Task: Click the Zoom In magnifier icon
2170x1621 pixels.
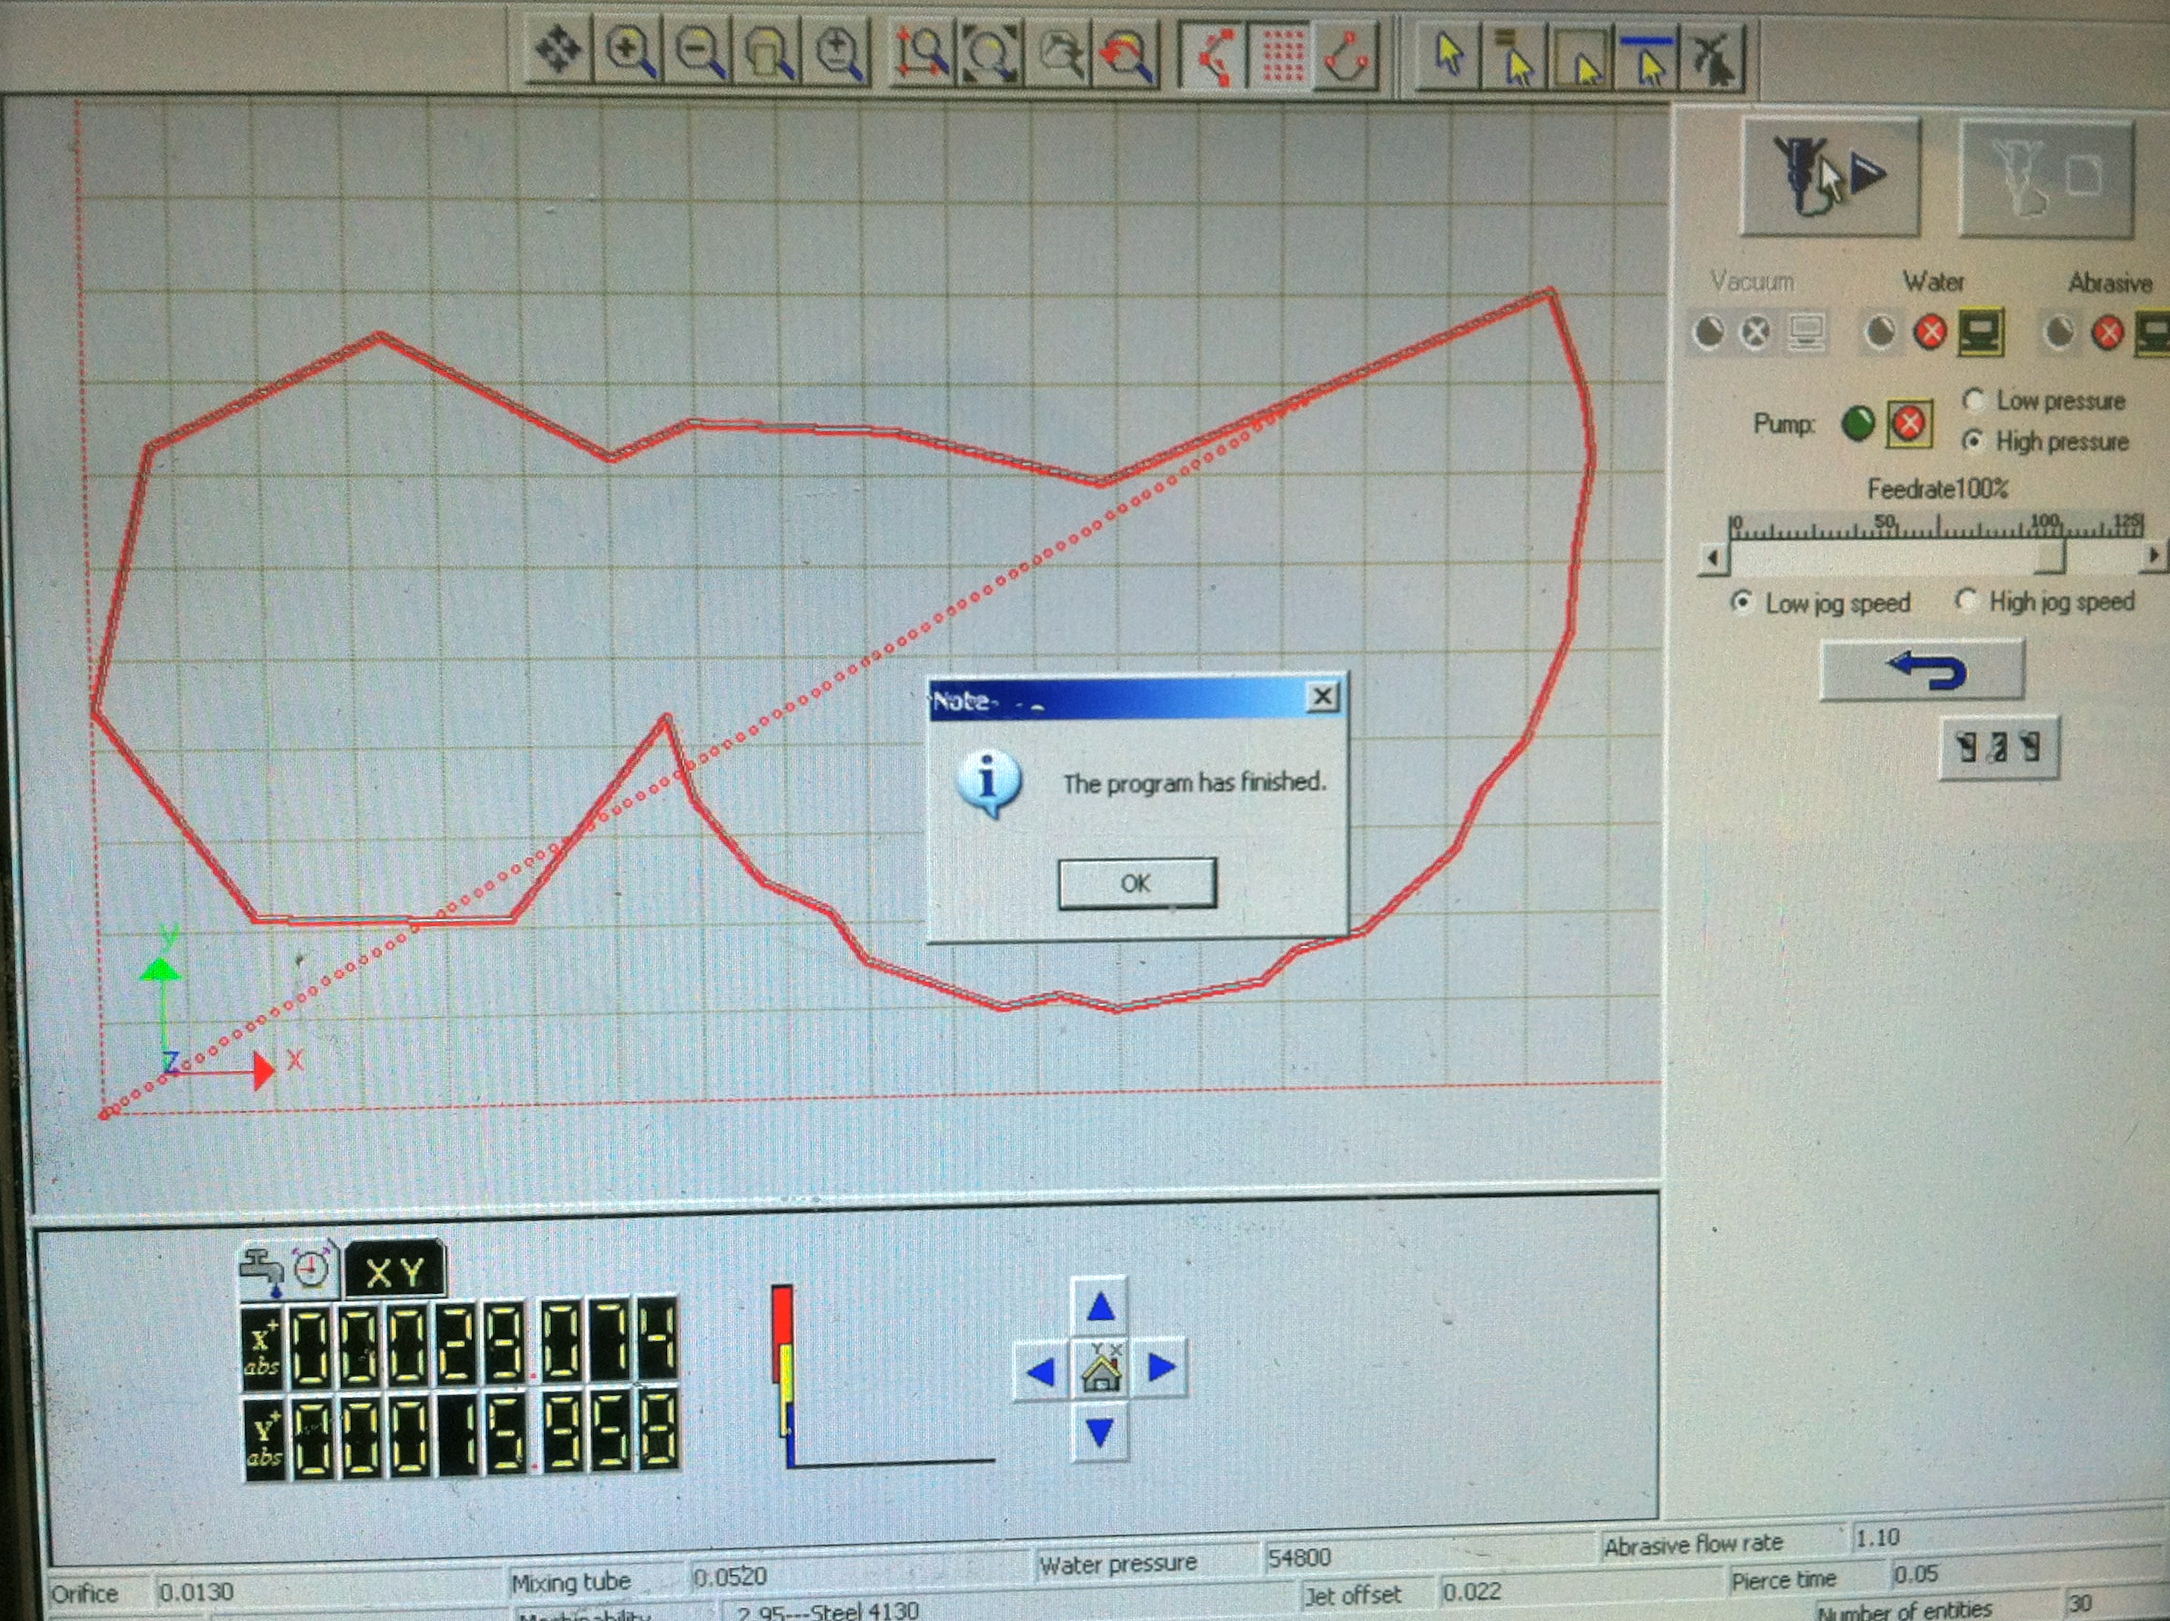Action: pyautogui.click(x=629, y=52)
